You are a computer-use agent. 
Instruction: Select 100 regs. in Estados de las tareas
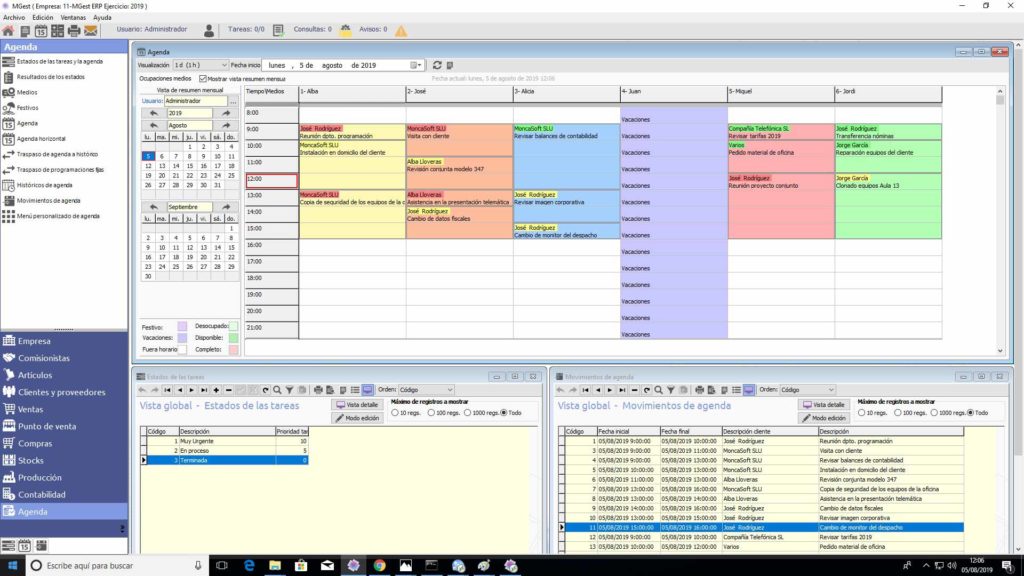tap(431, 413)
